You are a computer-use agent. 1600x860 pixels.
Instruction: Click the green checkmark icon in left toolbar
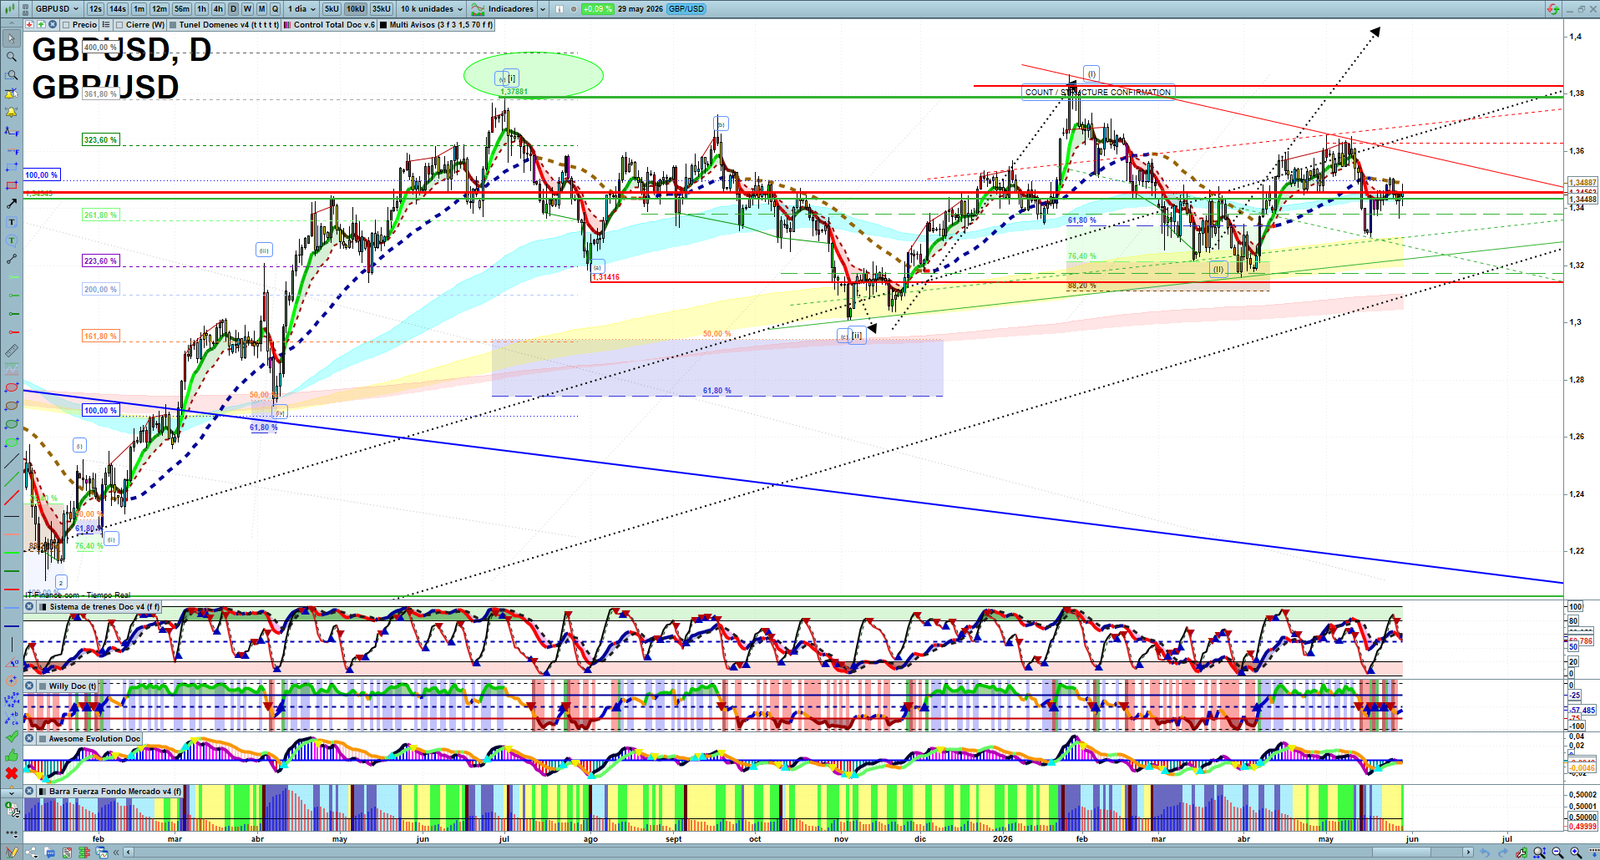12,736
